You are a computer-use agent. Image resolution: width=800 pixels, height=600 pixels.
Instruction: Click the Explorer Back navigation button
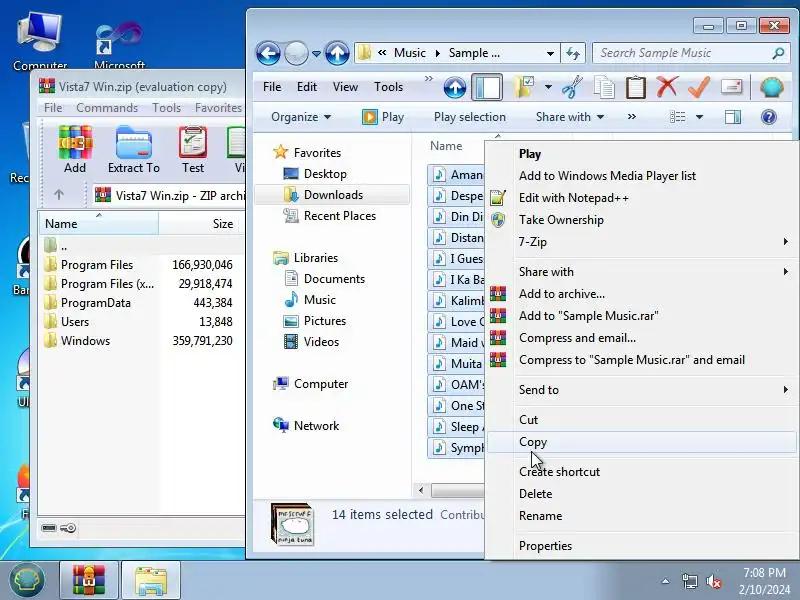(268, 53)
